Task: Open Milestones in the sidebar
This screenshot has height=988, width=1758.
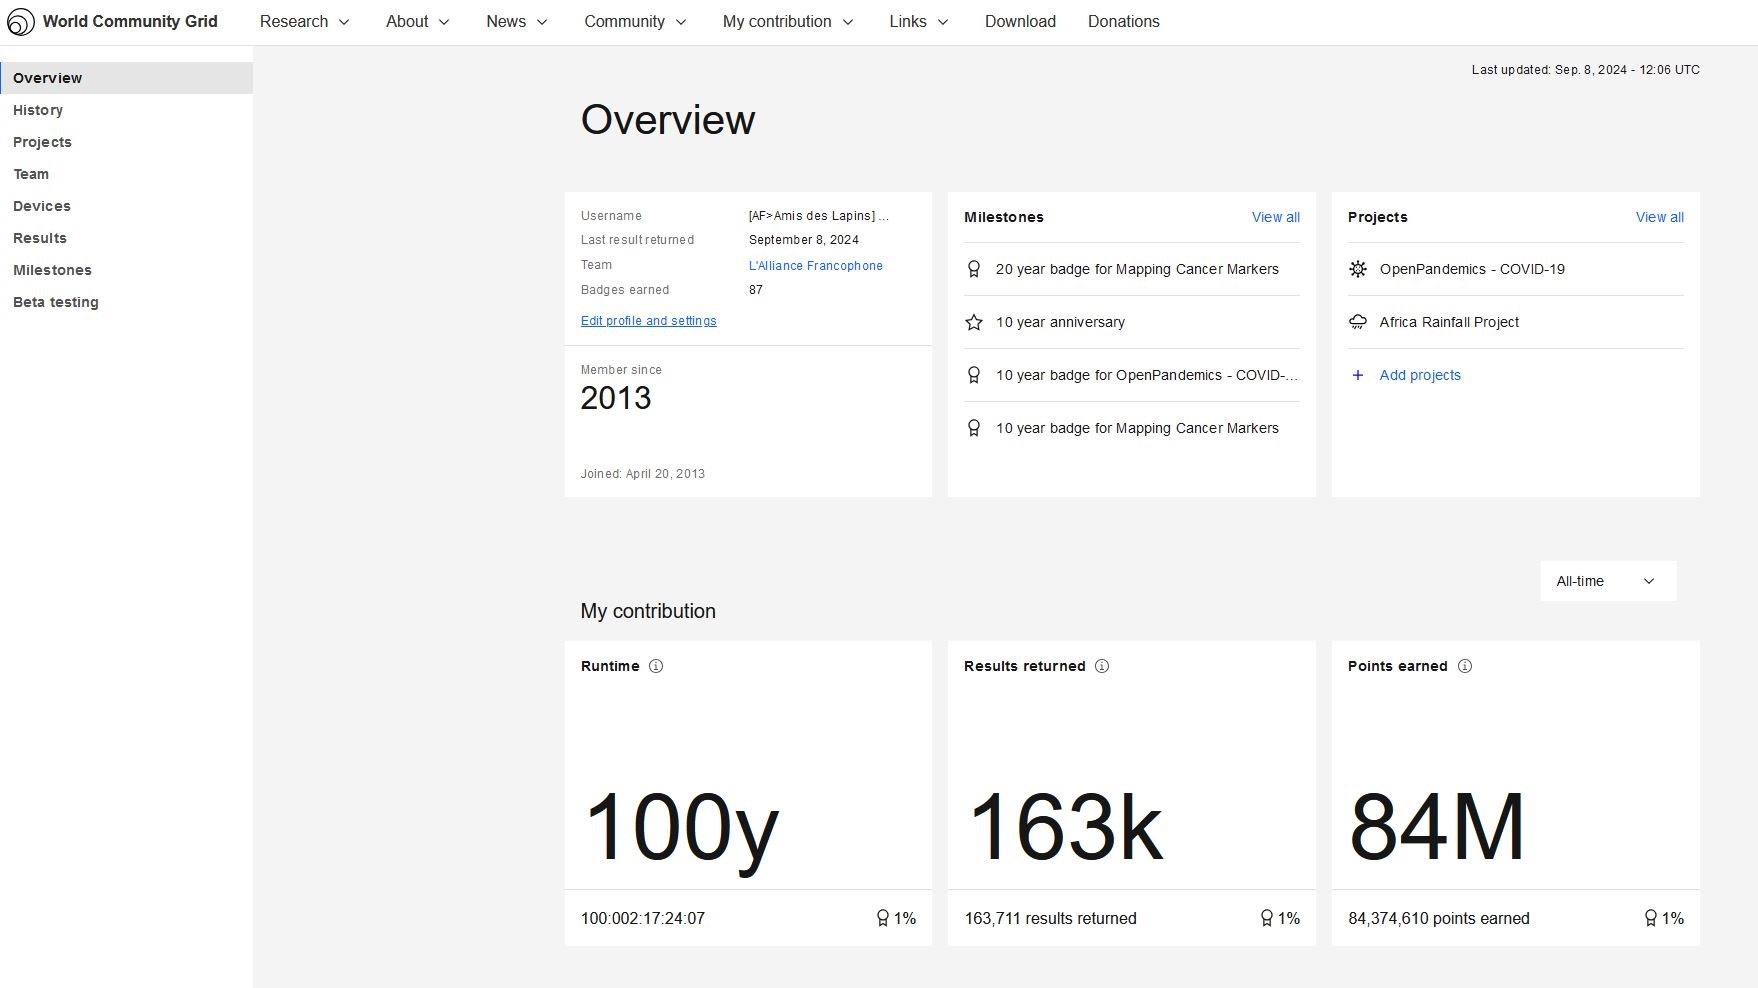Action: (x=126, y=270)
